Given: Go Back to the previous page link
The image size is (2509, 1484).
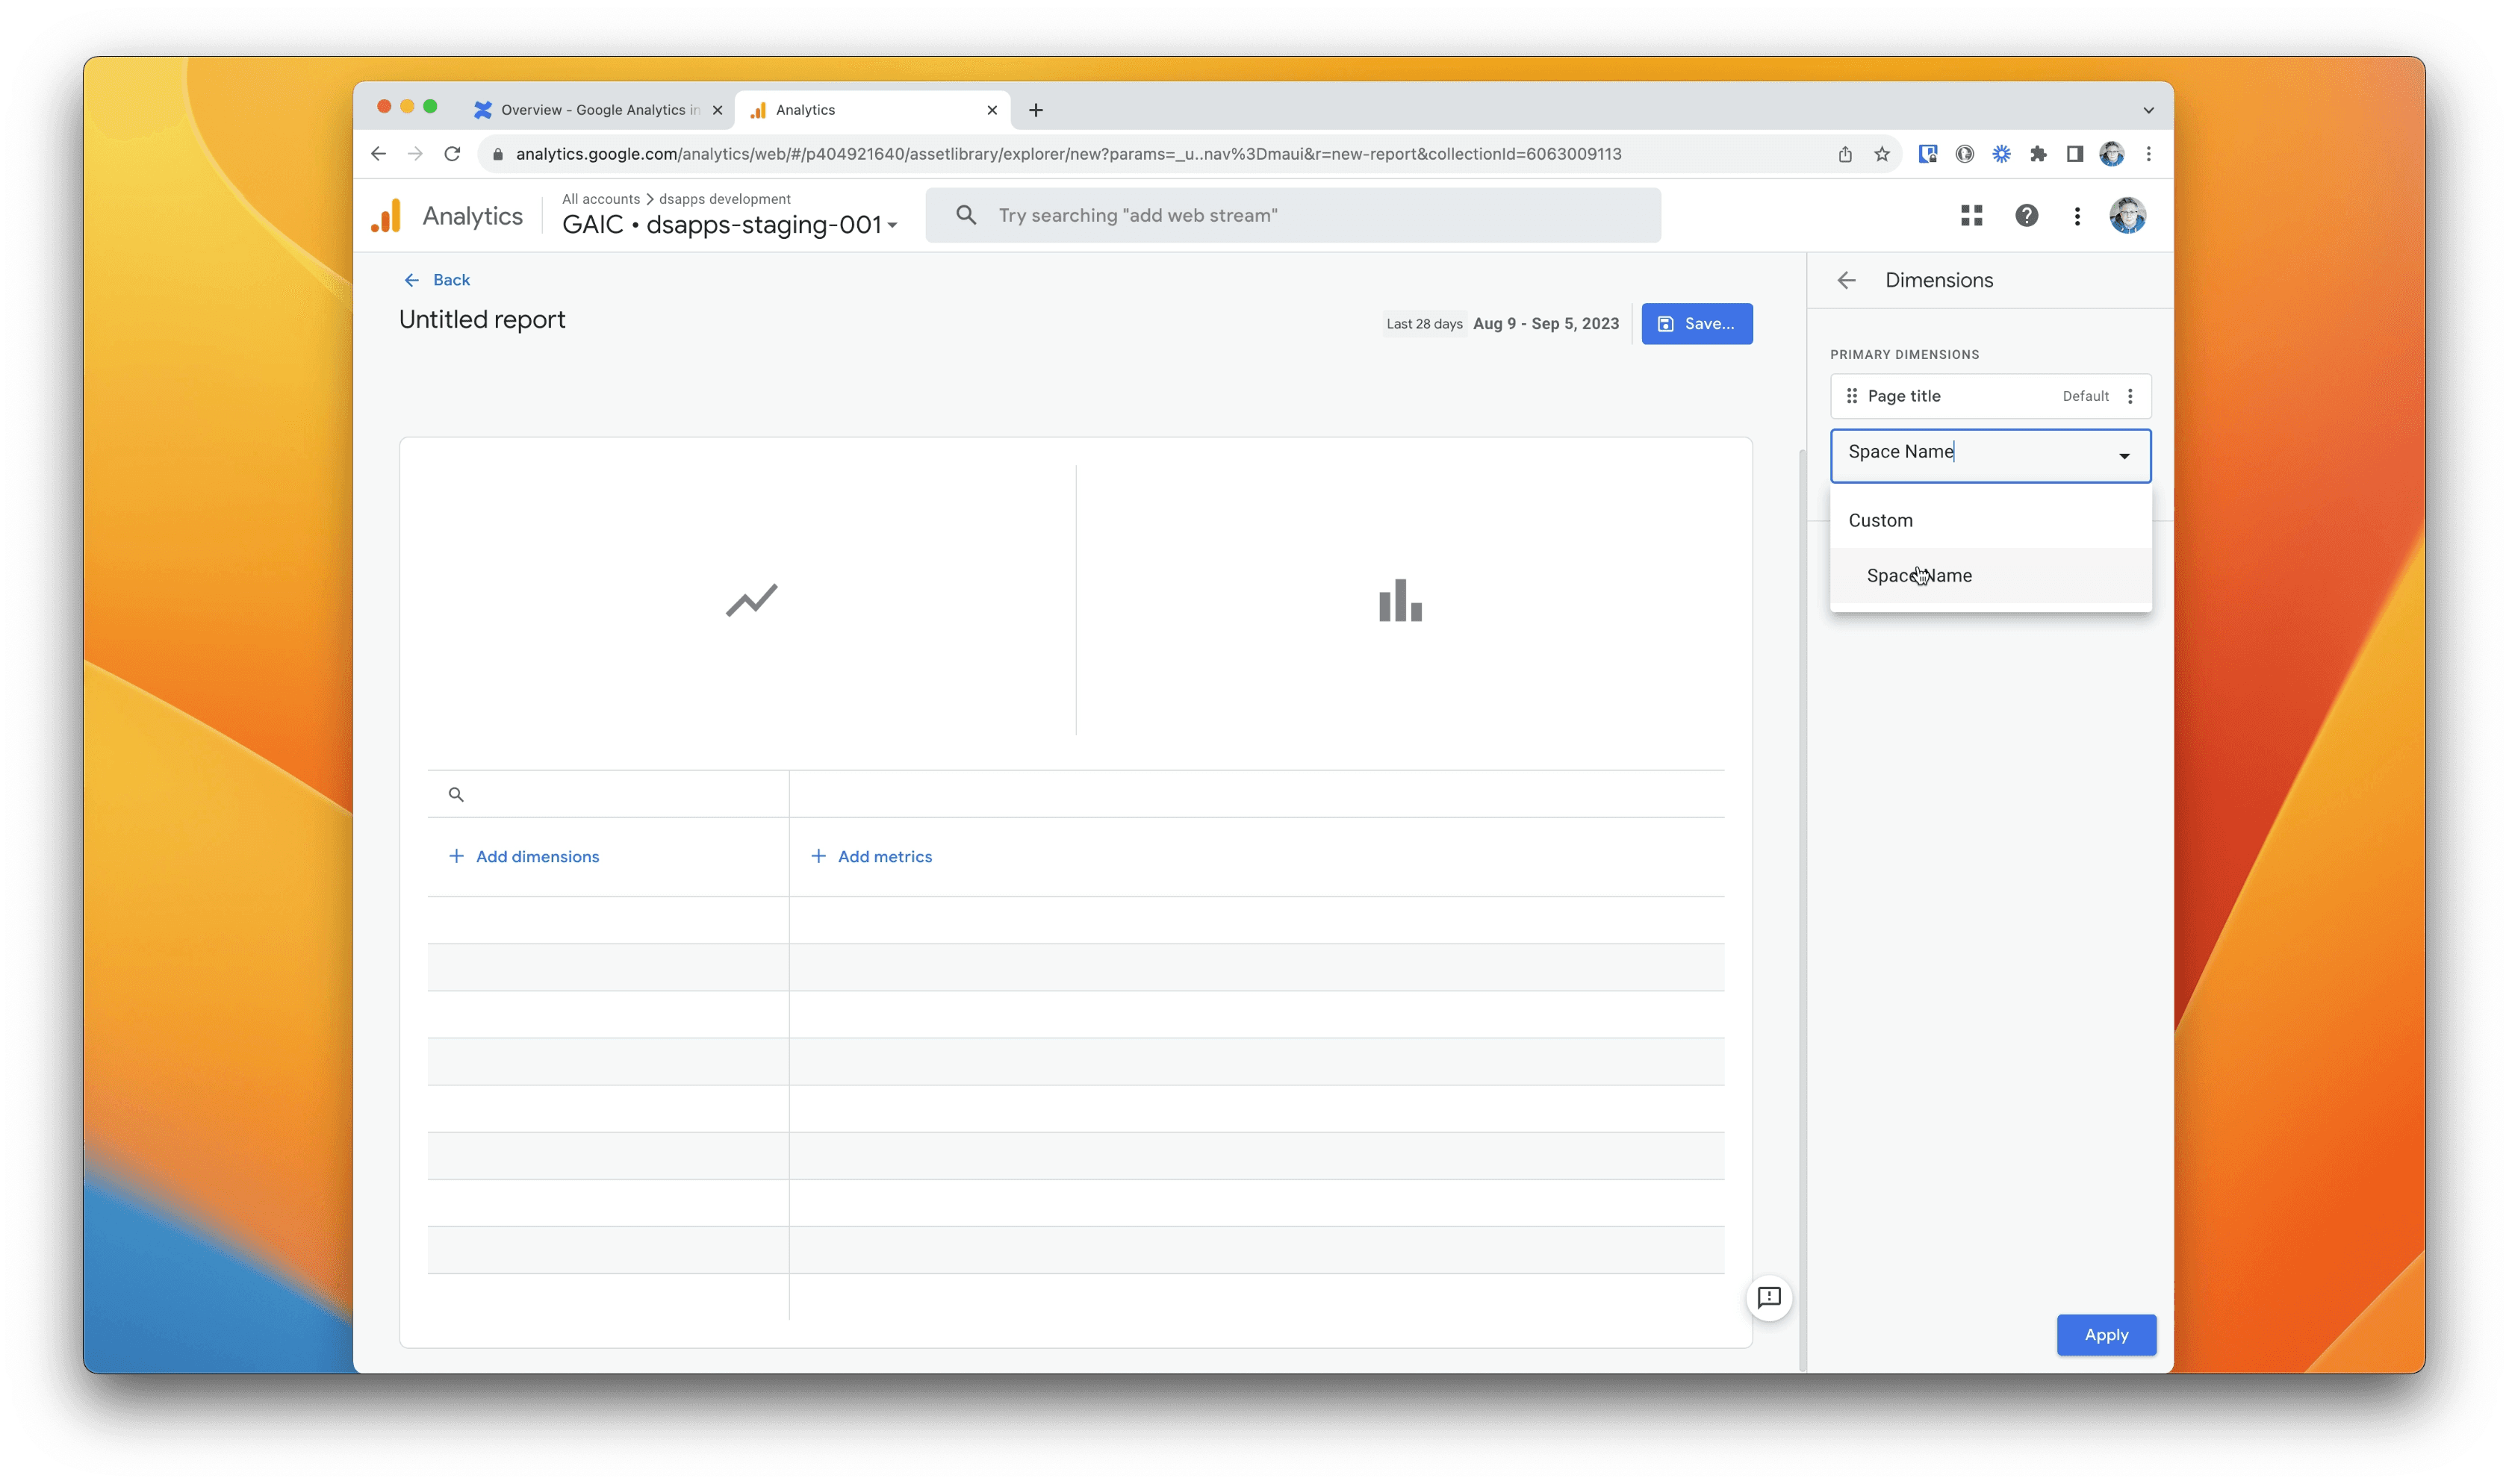Looking at the screenshot, I should pos(437,280).
